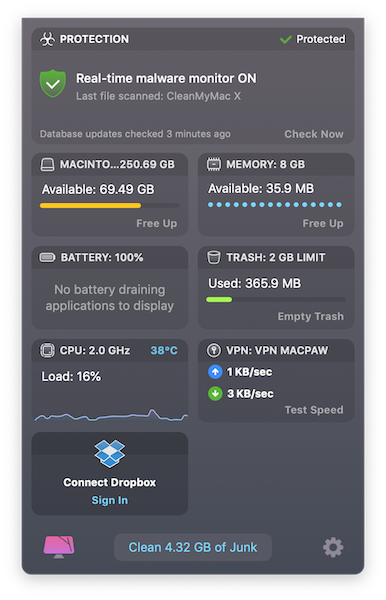Viewport: 386px width, 600px height.
Task: Click the VPN keyhole icon
Action: (x=213, y=350)
